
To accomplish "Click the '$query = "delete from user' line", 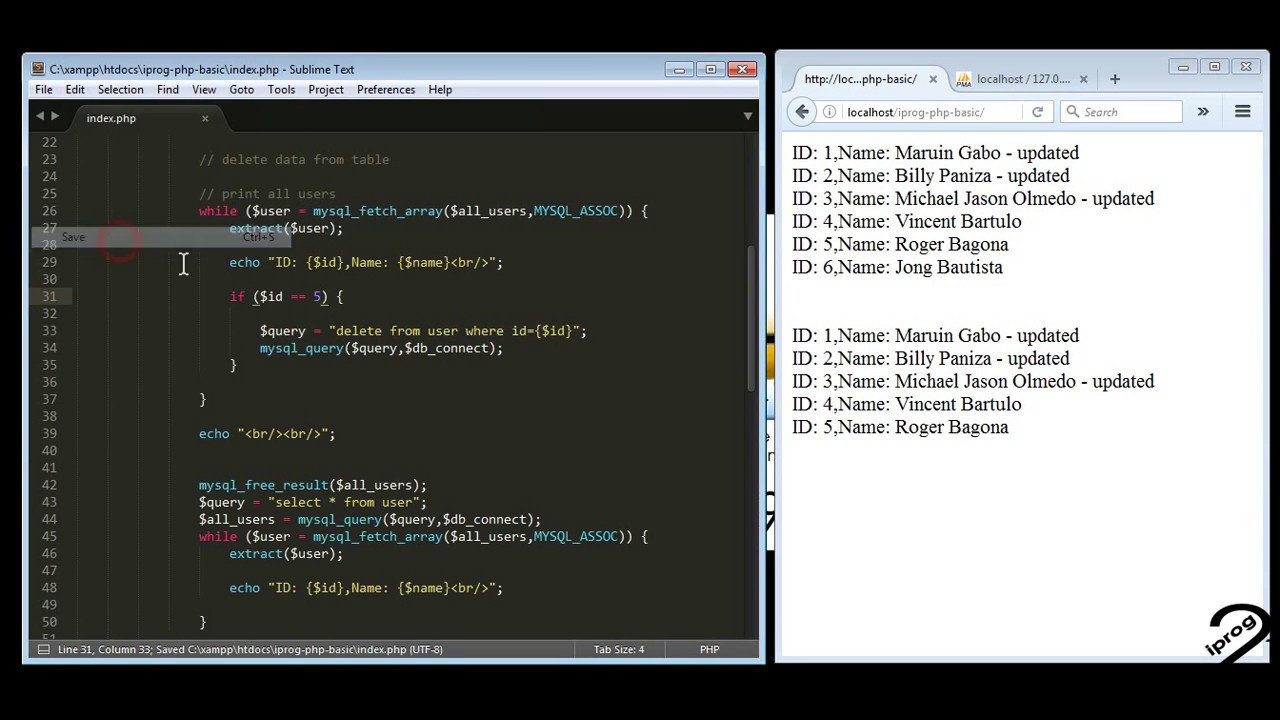I will tap(423, 331).
